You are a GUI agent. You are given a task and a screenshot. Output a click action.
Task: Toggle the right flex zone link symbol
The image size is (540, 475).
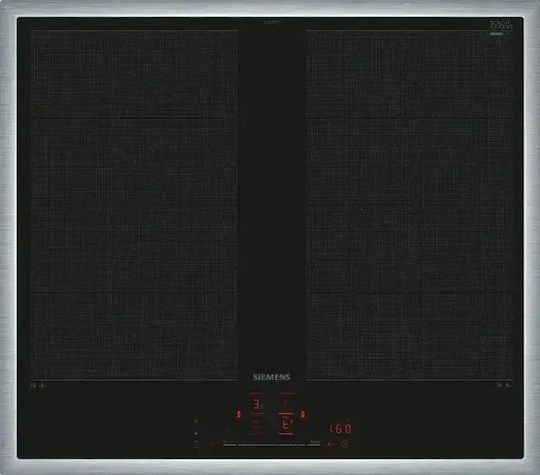click(303, 414)
